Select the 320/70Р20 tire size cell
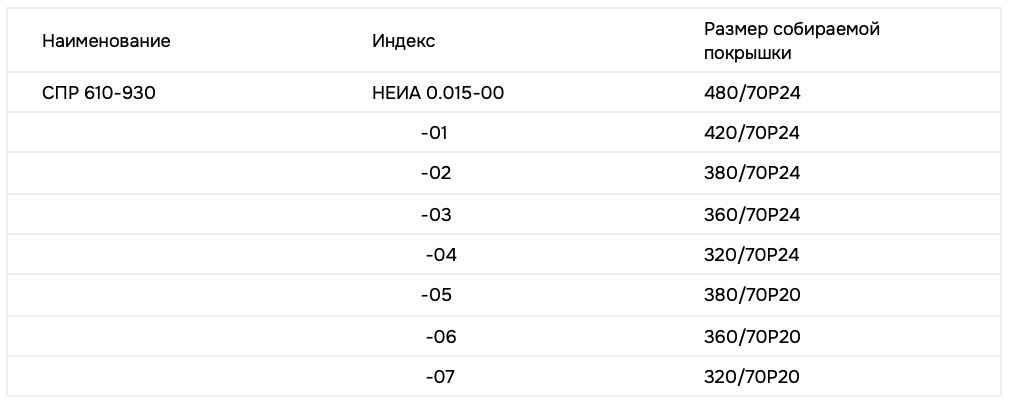Viewport: 1014px width, 406px height. click(752, 377)
